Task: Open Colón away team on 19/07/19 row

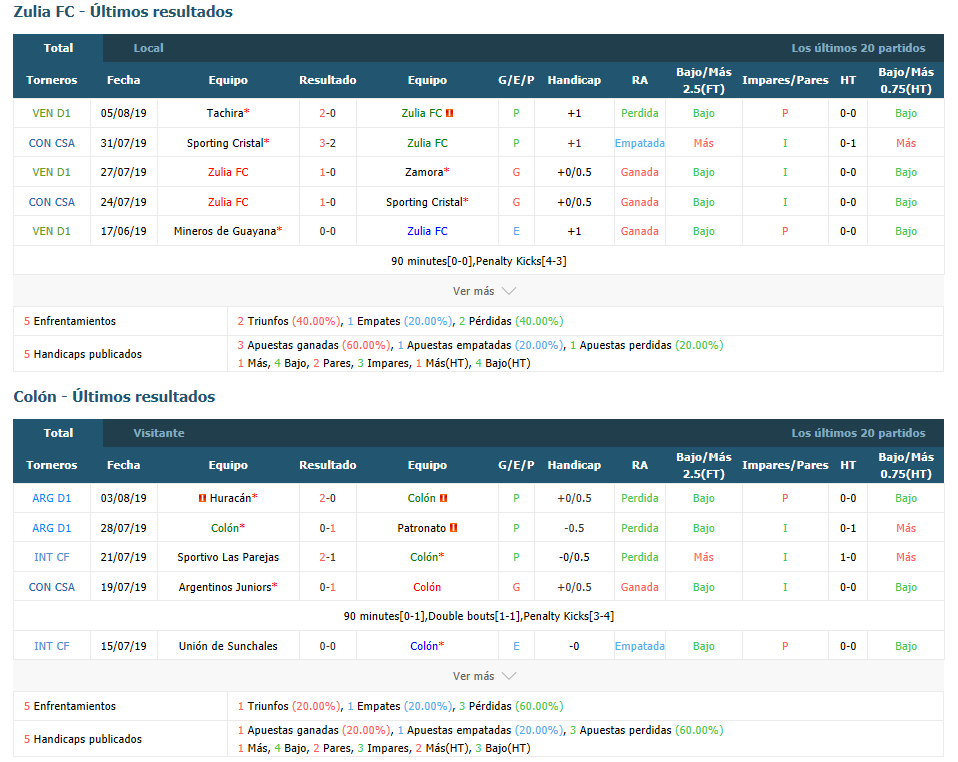Action: [427, 587]
